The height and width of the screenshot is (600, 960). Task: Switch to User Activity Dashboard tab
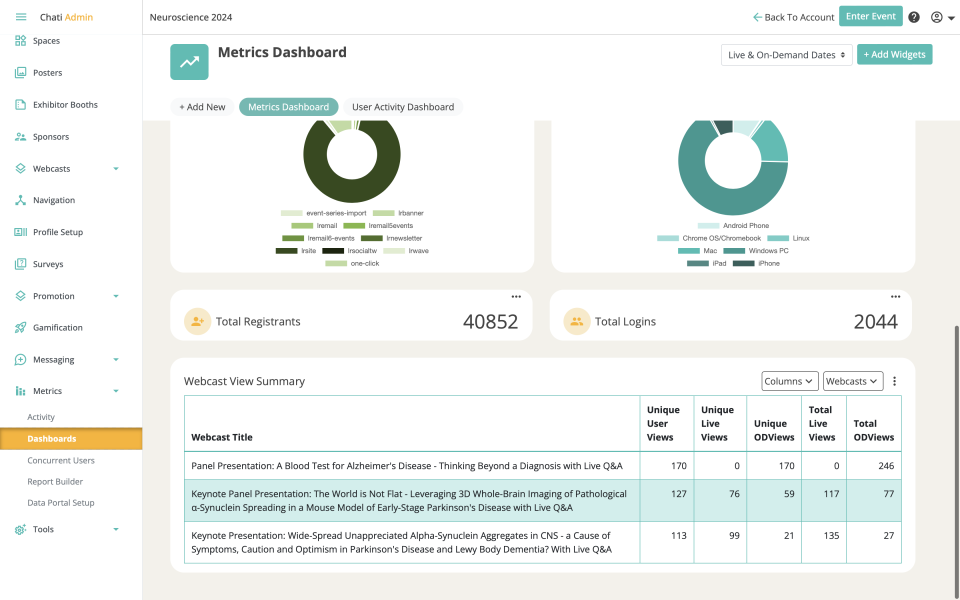403,107
